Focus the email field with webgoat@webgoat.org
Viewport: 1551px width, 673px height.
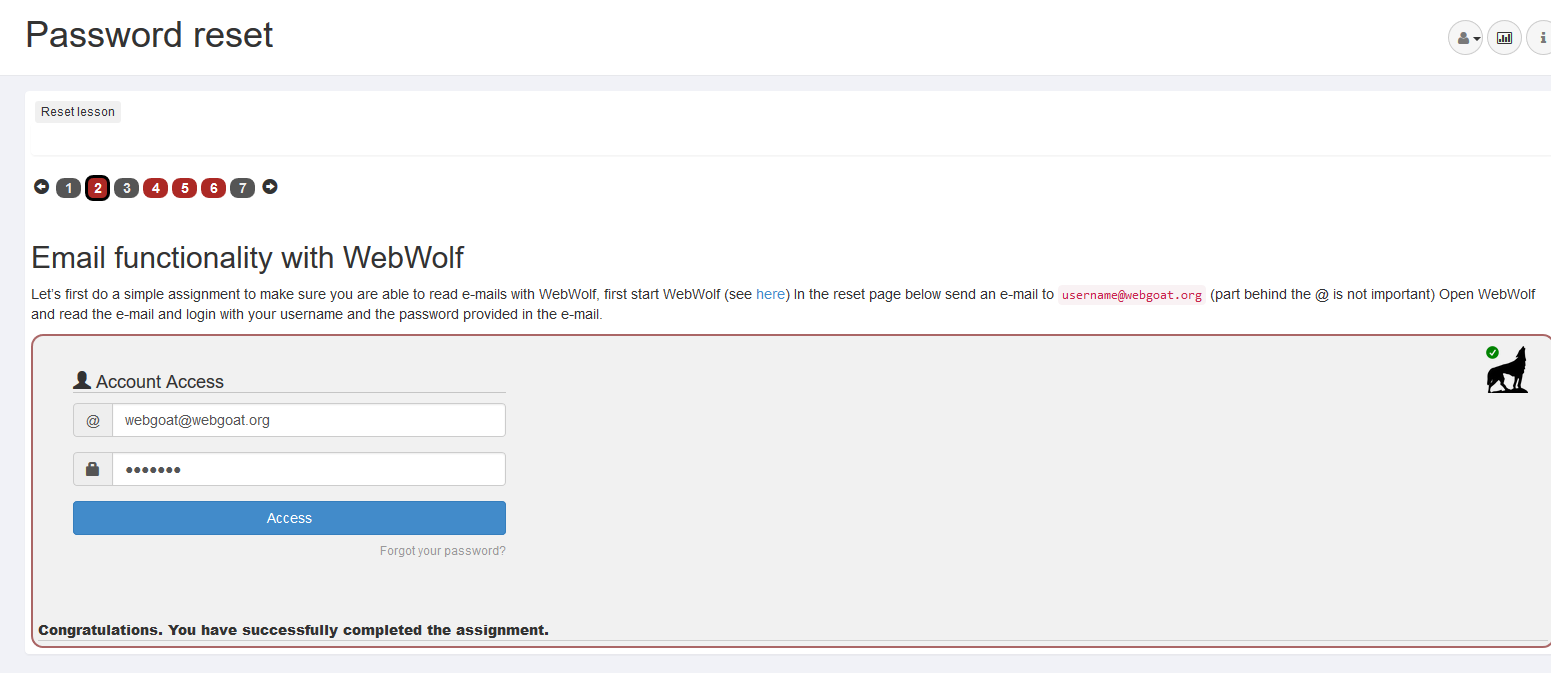coord(308,420)
